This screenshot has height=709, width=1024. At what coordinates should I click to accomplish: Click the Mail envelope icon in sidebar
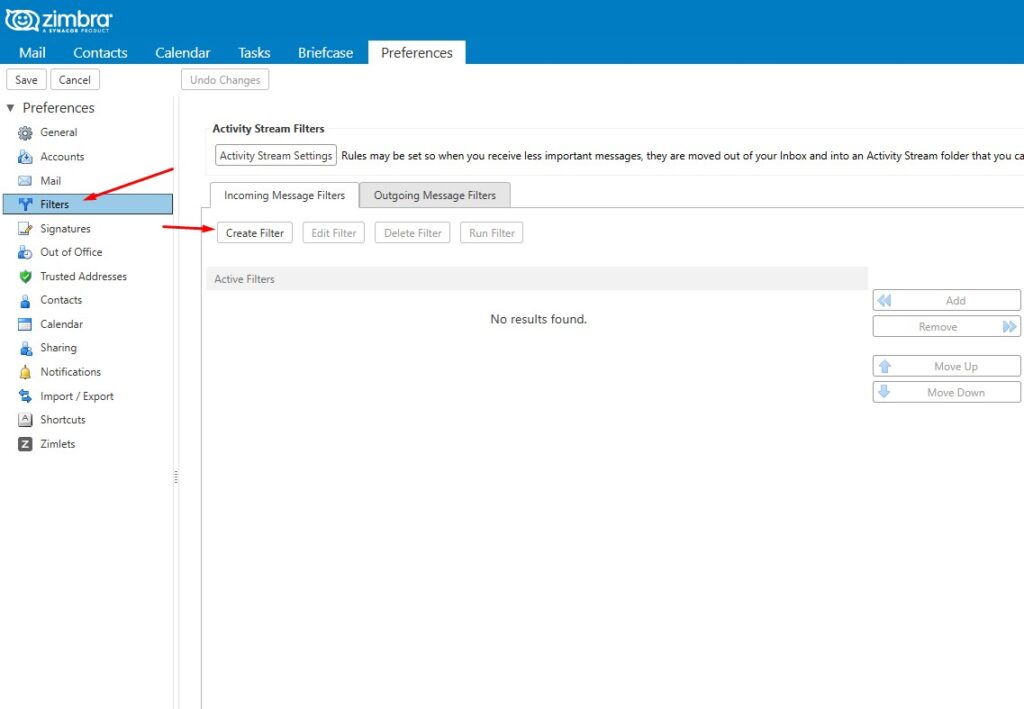pyautogui.click(x=25, y=181)
